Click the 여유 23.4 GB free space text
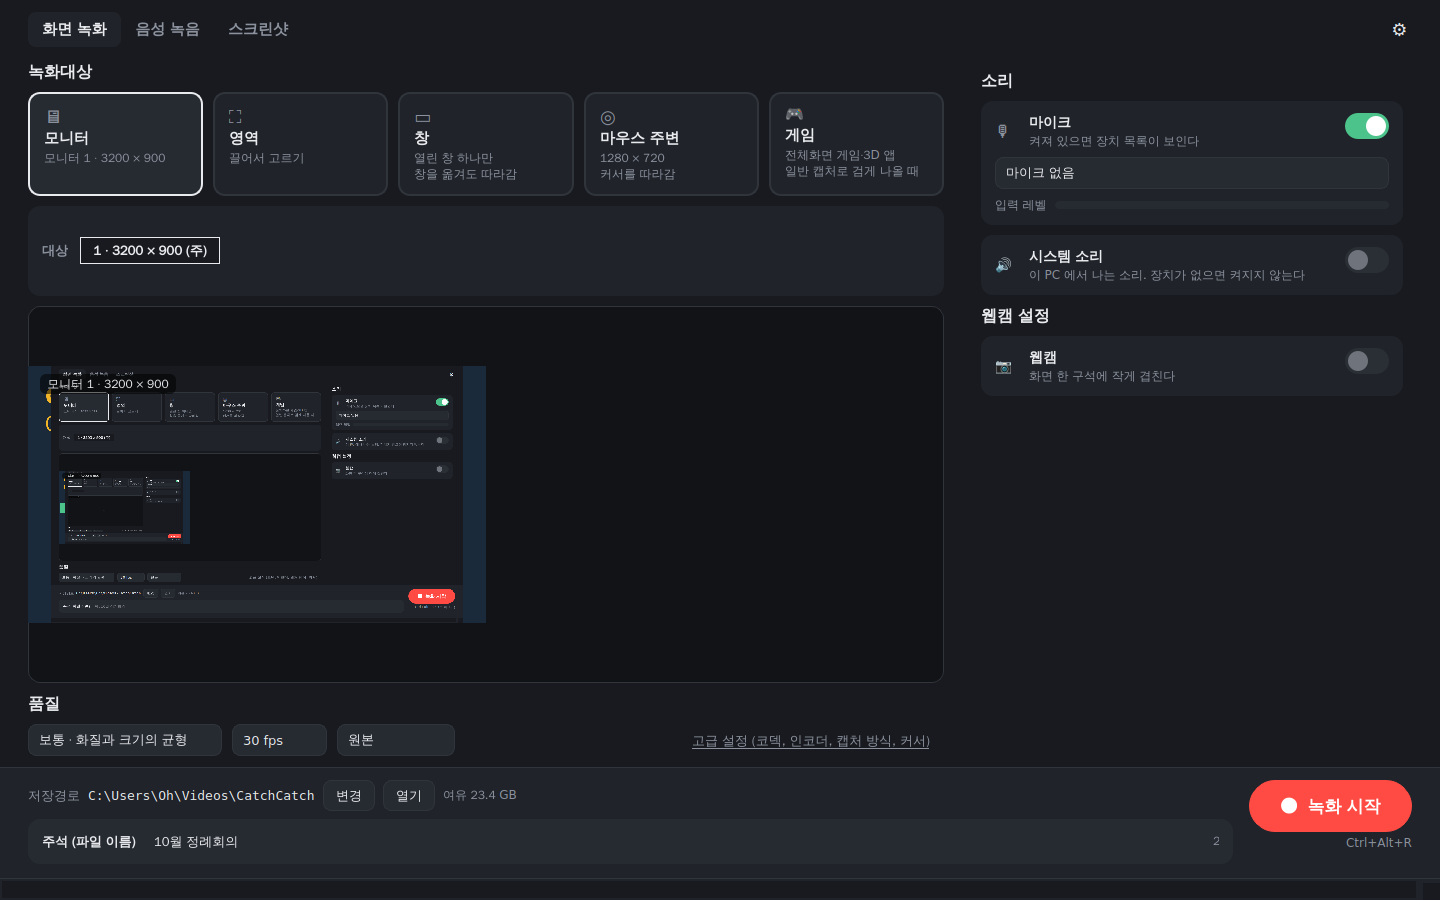This screenshot has width=1440, height=900. 480,795
